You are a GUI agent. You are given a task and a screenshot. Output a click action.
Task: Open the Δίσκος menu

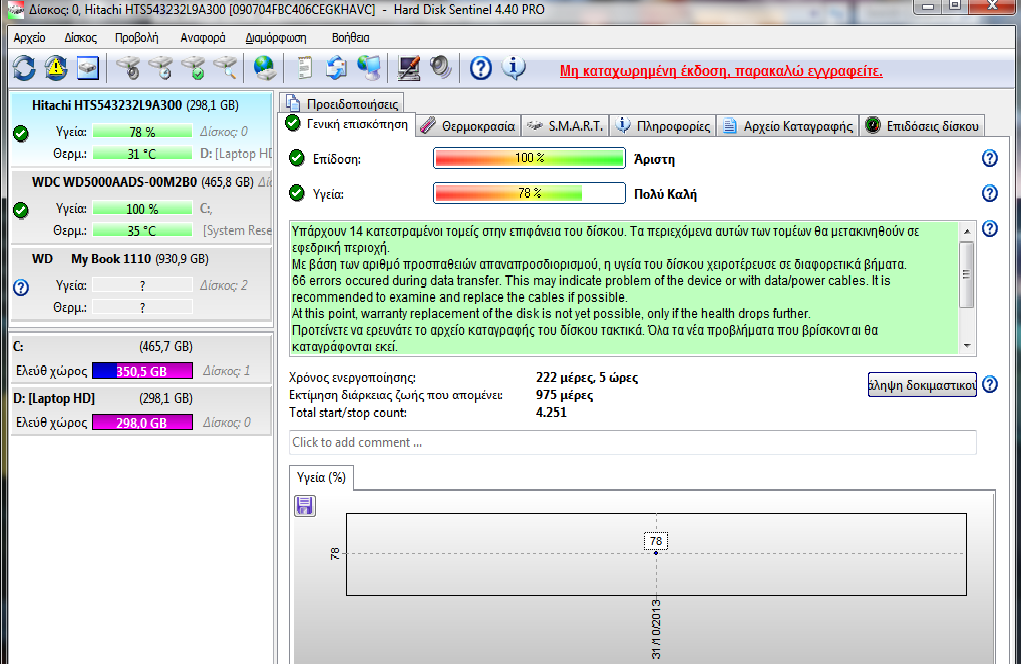[x=81, y=38]
